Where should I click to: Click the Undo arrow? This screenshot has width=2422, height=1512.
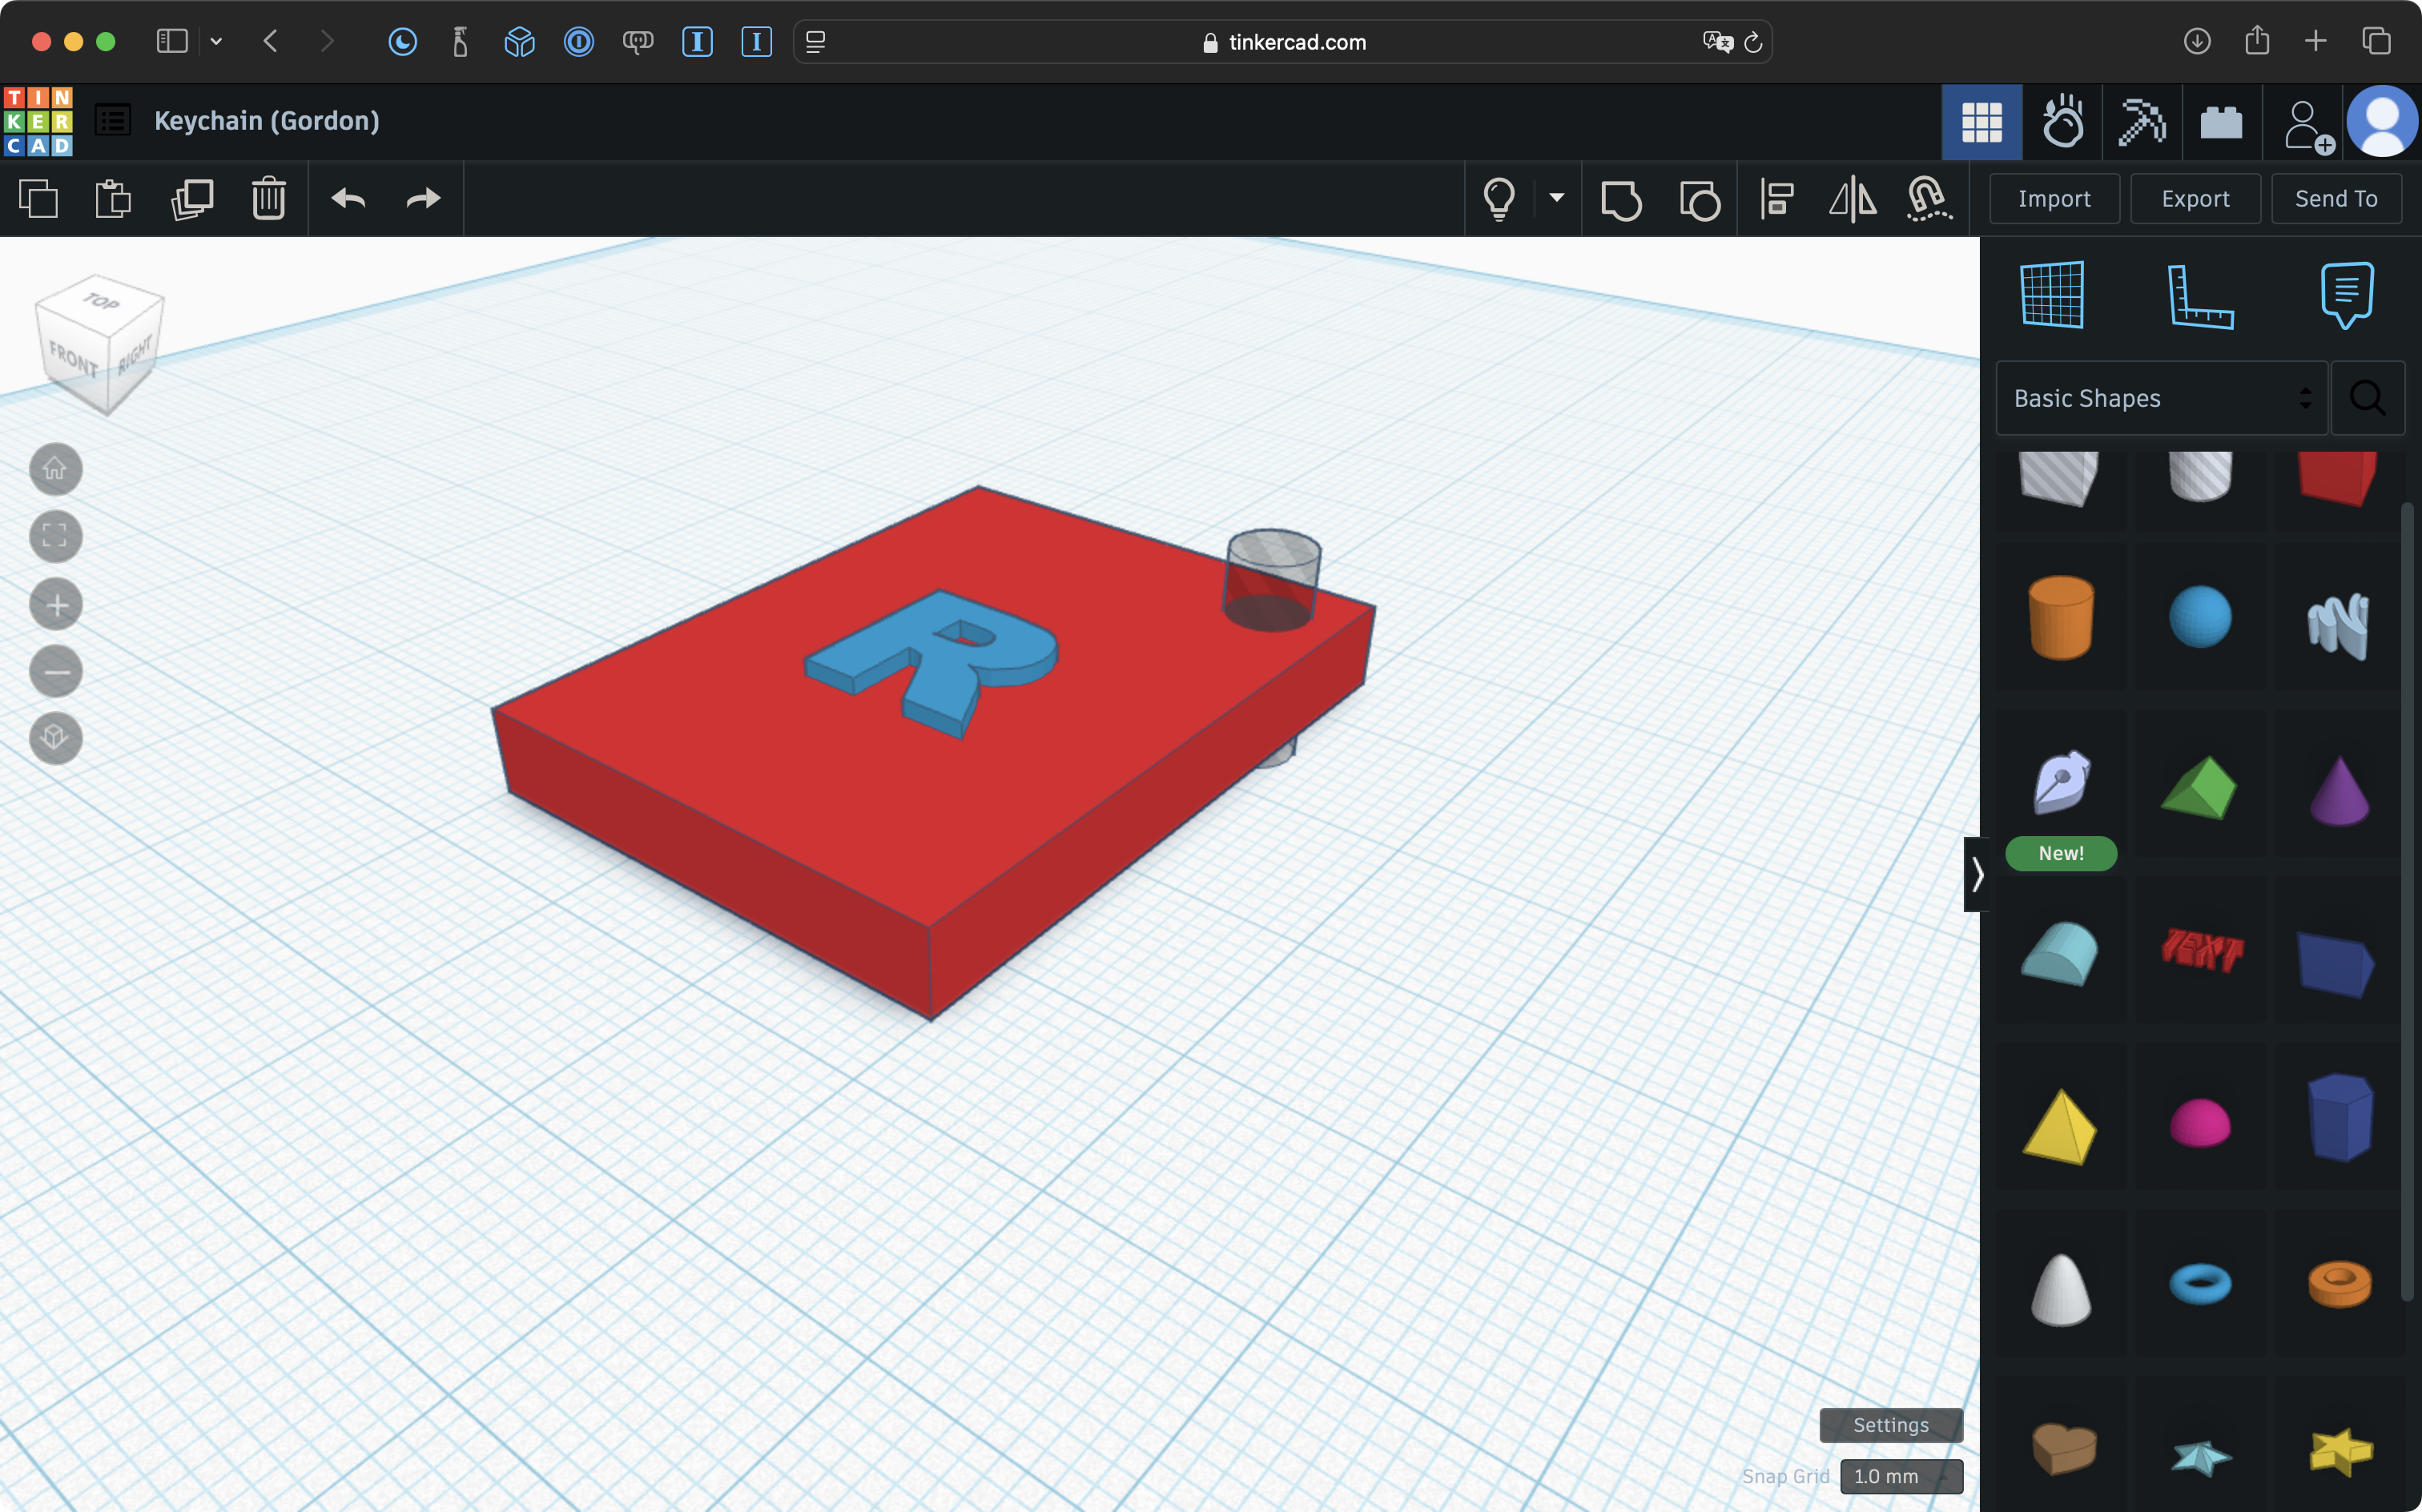pos(348,199)
